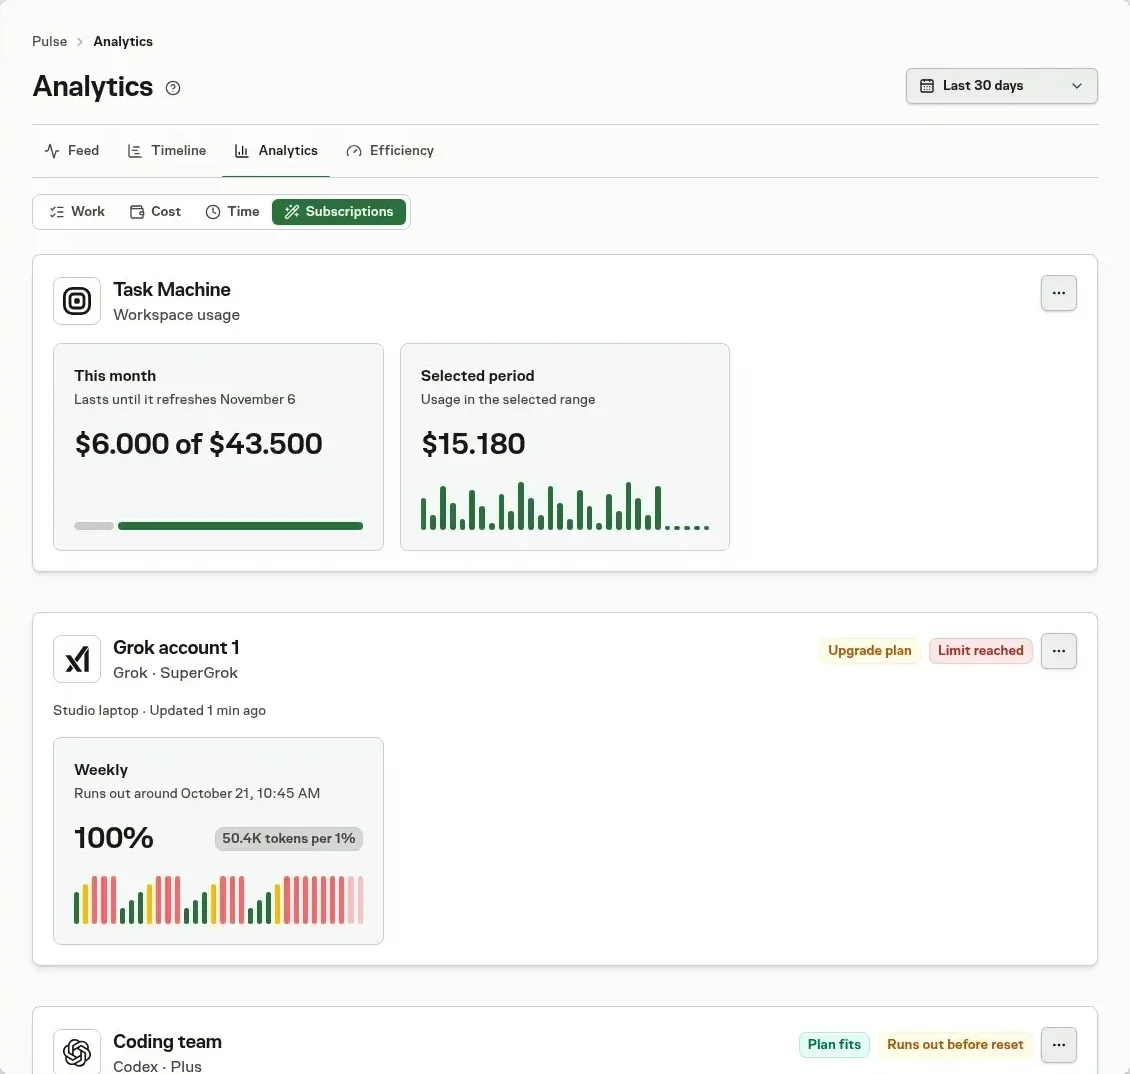Viewport: 1130px width, 1074px height.
Task: Click the Grok Weekly usage bar chart
Action: coord(218,900)
